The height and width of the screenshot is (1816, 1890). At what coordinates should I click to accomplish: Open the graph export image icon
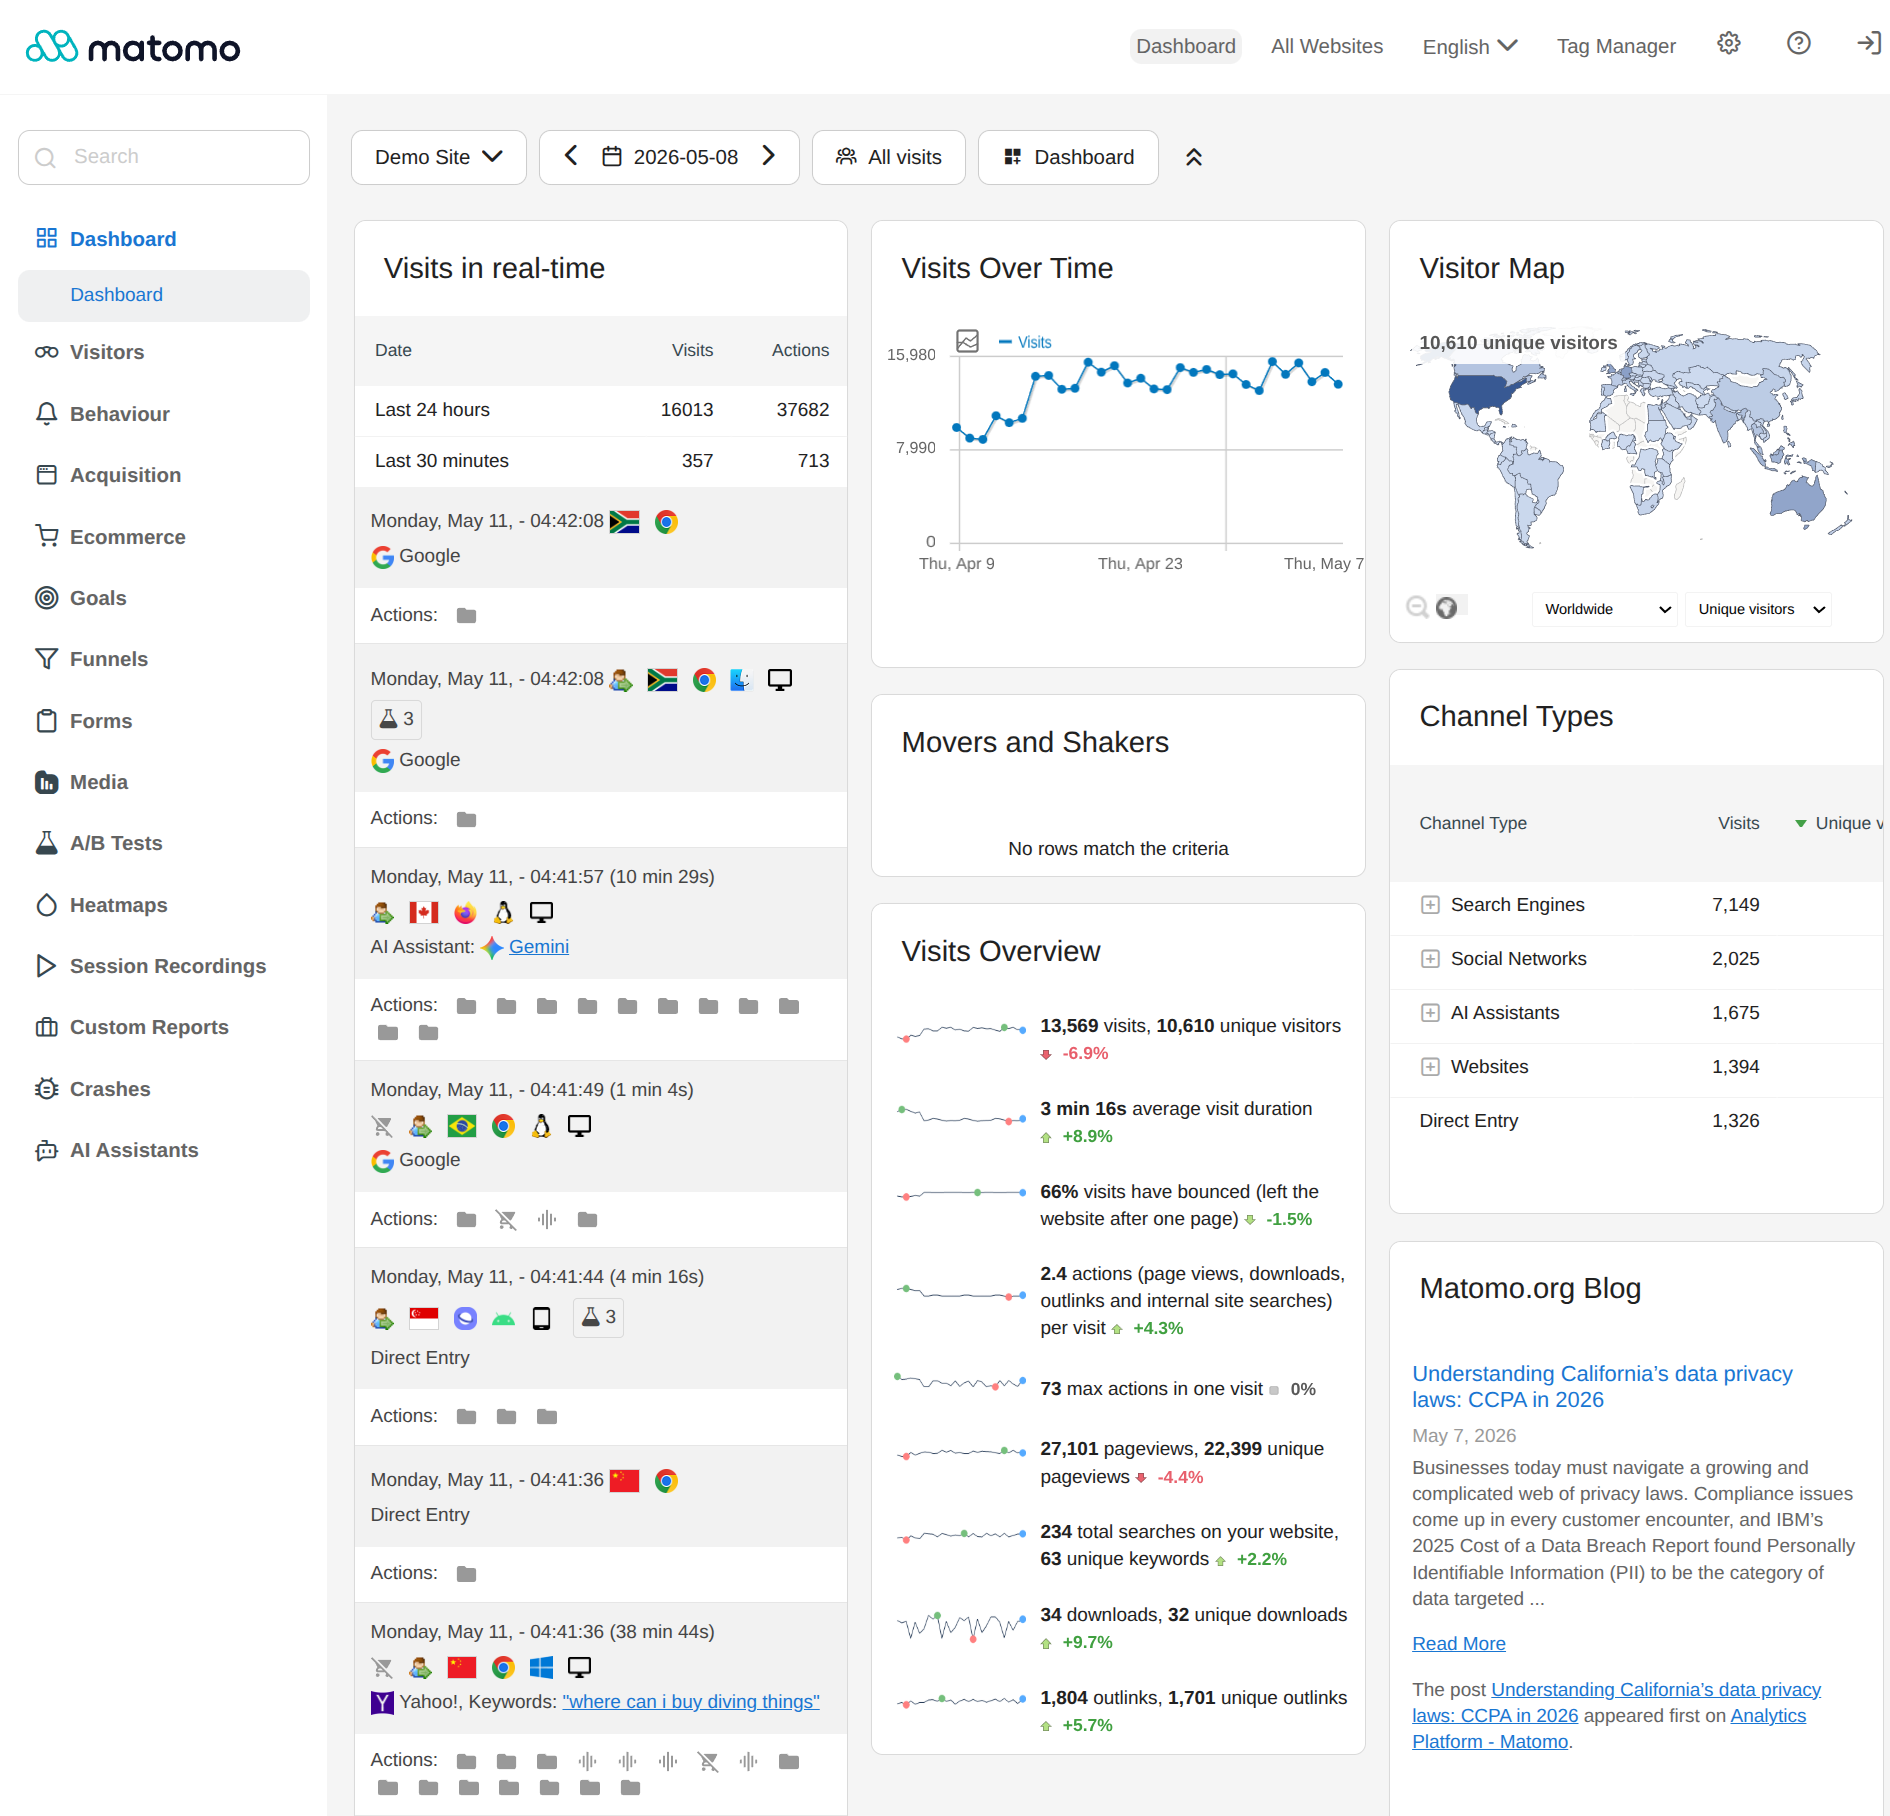[967, 341]
